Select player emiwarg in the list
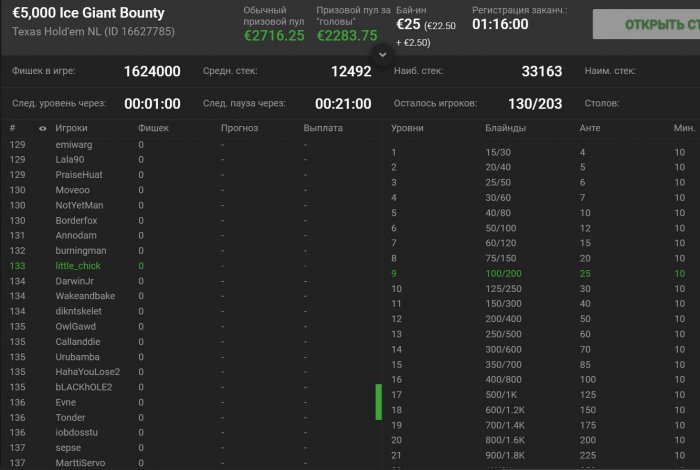The width and height of the screenshot is (700, 470). coord(192,145)
